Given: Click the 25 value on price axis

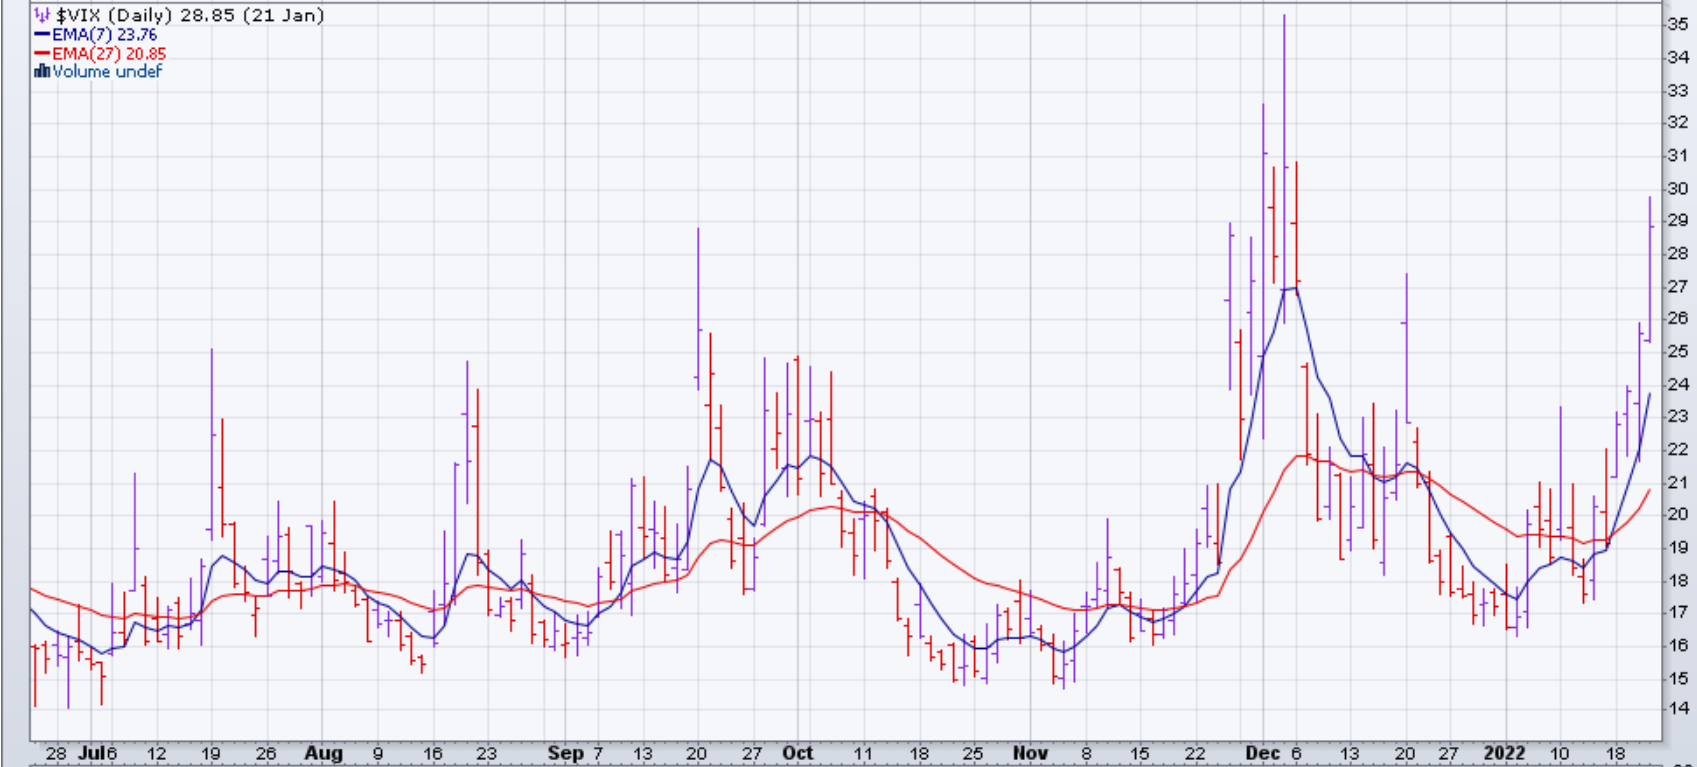Looking at the screenshot, I should tap(1677, 351).
